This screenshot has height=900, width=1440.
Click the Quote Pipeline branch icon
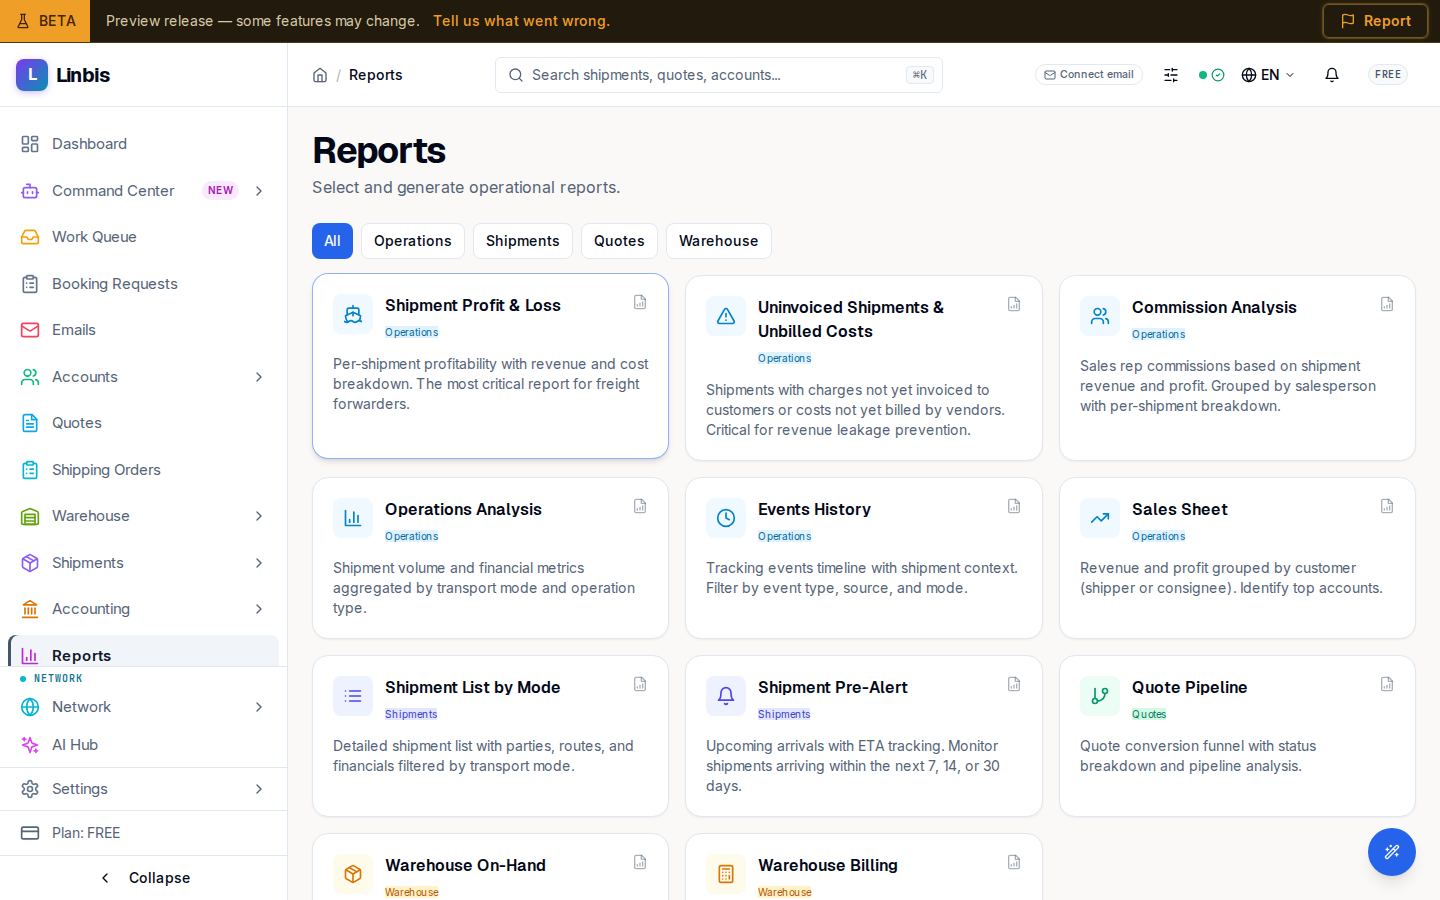1100,696
